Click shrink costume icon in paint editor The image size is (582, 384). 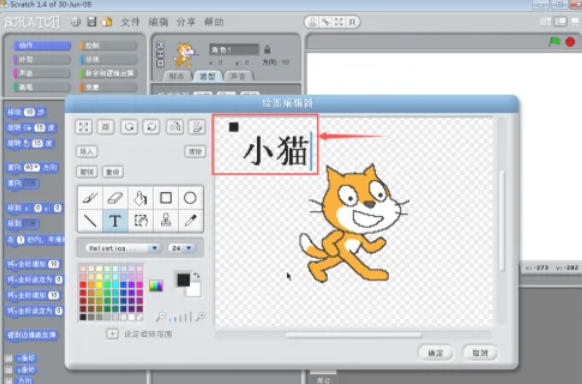(x=106, y=127)
